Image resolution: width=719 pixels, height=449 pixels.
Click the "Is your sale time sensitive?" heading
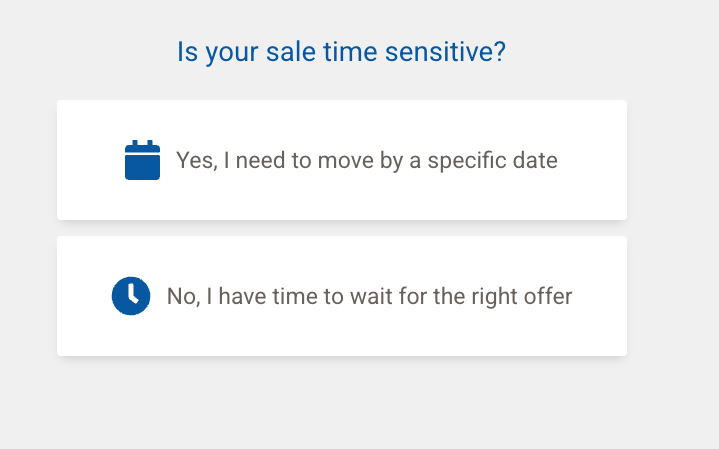click(x=341, y=52)
